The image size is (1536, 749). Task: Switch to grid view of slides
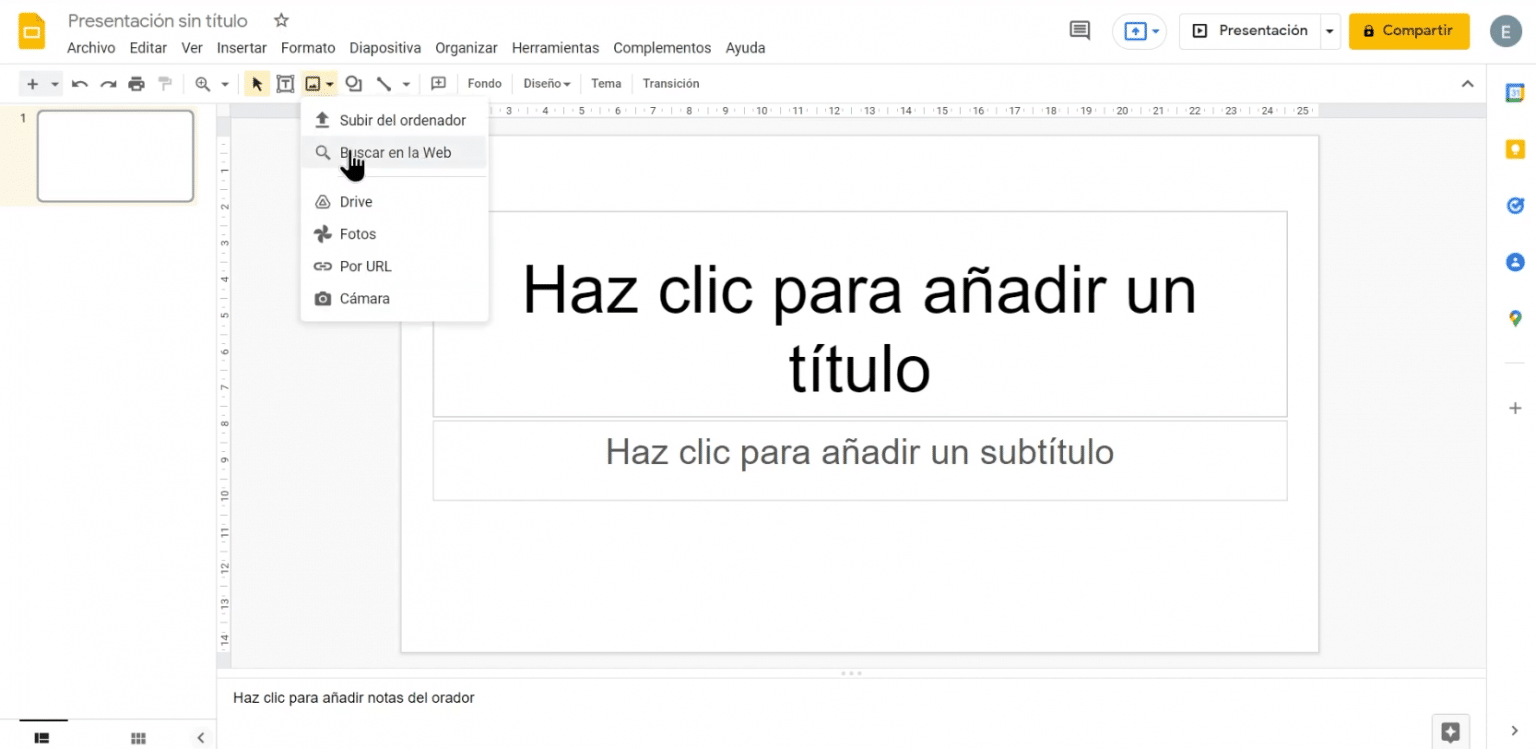point(138,738)
